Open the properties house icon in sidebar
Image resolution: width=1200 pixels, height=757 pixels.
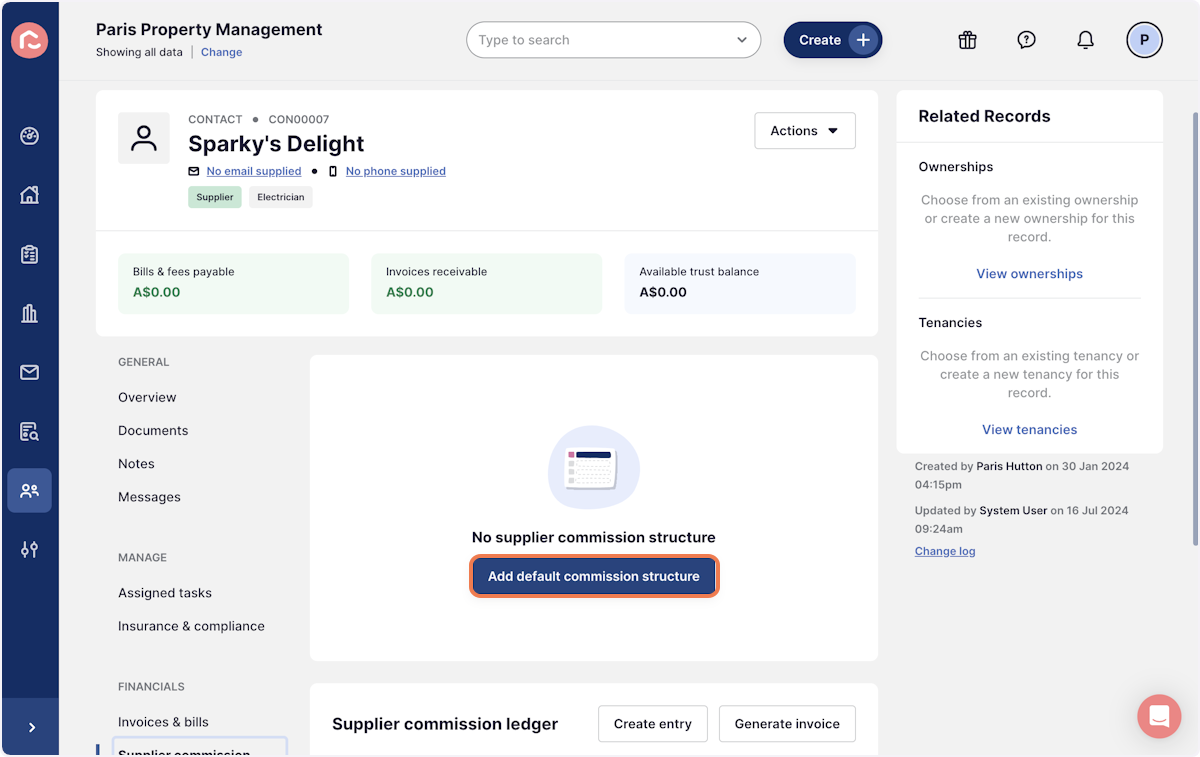click(x=29, y=195)
